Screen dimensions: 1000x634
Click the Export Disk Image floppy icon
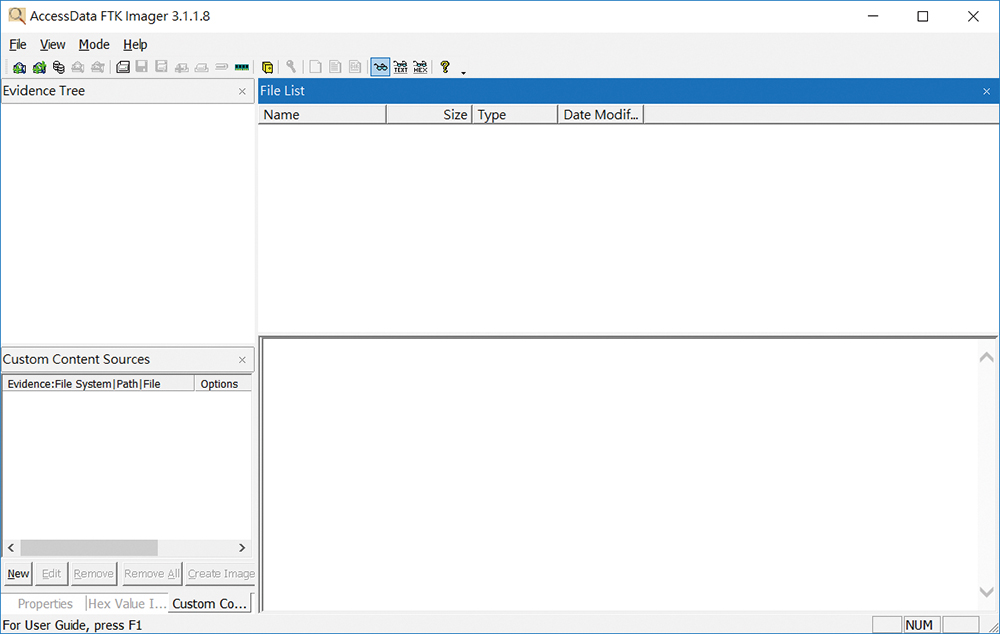tap(142, 67)
